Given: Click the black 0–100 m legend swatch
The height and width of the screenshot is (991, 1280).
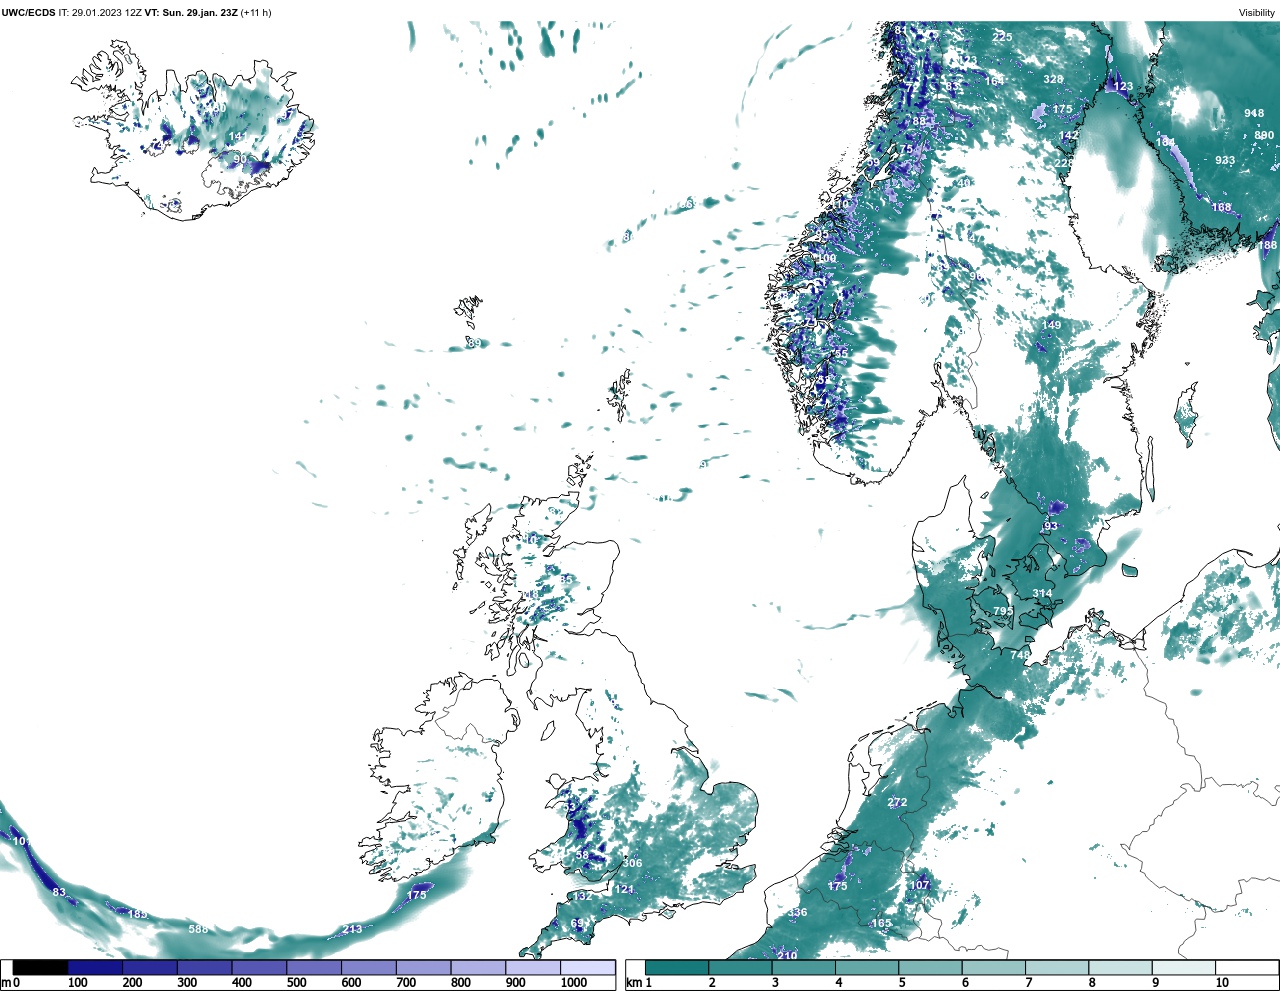Looking at the screenshot, I should tap(40, 967).
